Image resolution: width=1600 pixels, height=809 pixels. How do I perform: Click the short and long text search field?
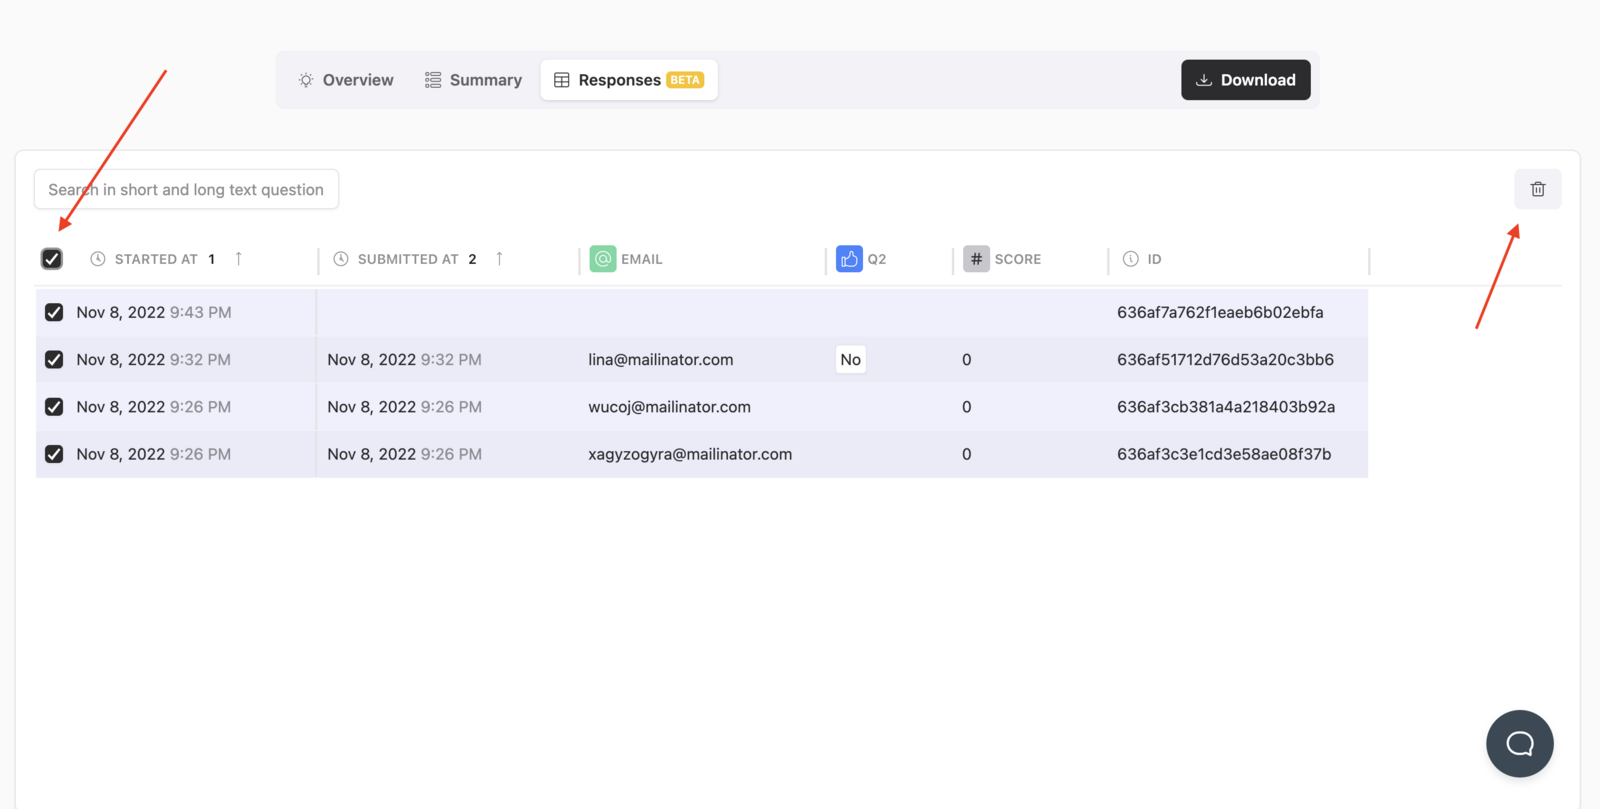point(186,189)
